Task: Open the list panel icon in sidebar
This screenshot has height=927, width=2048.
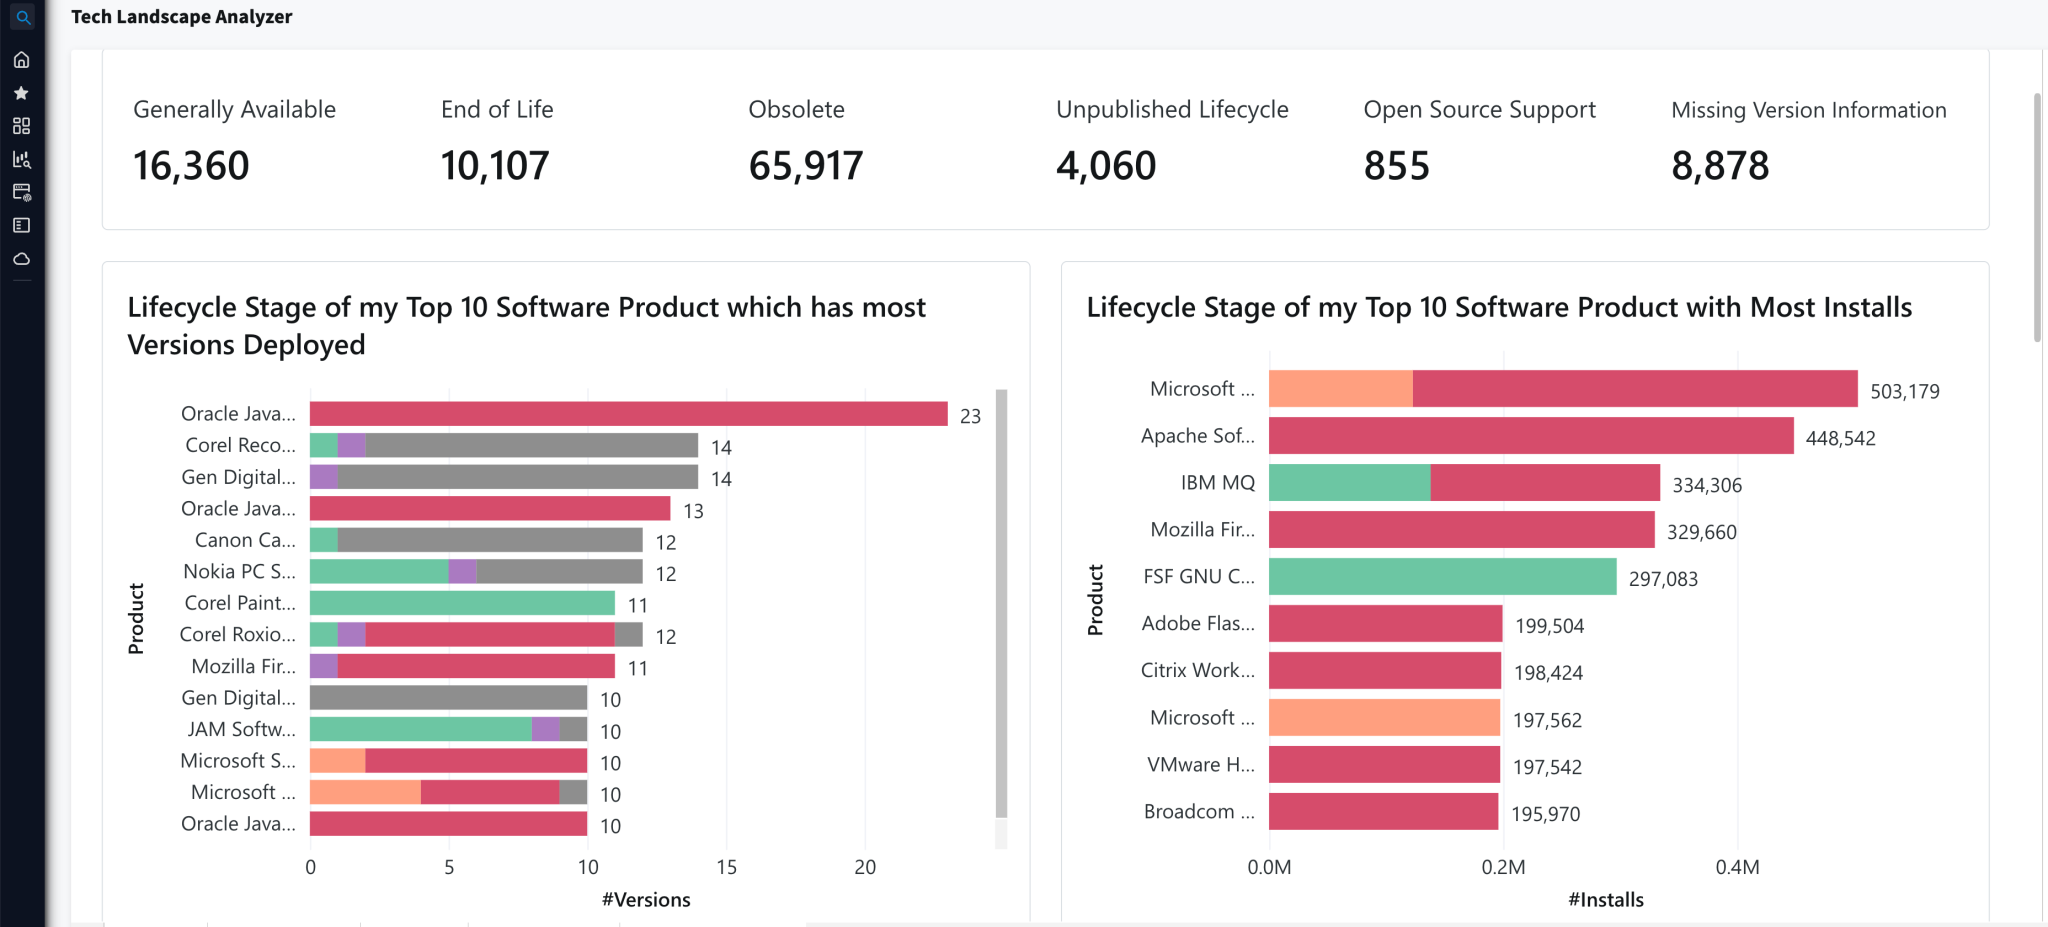Action: 21,225
